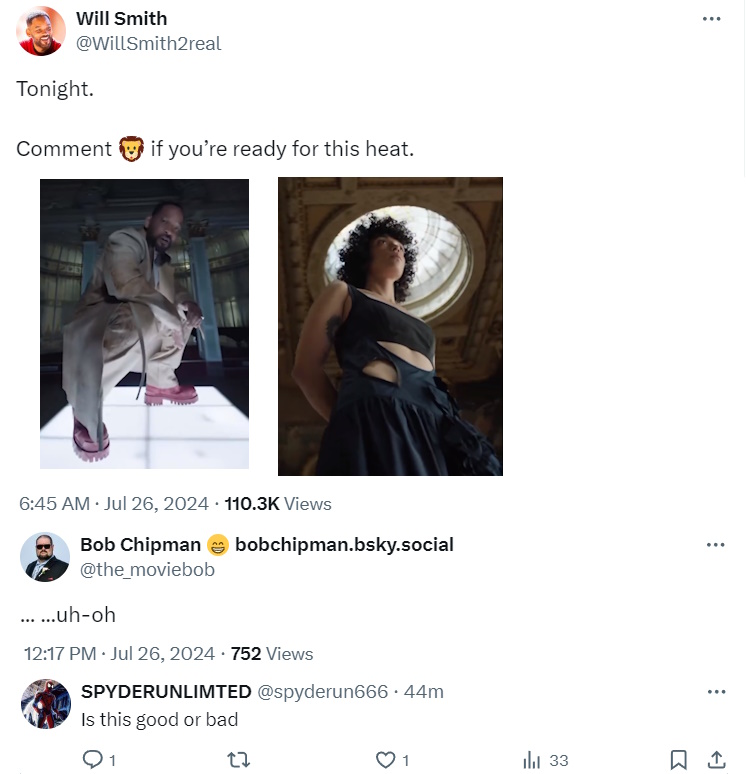Viewport: 746px width, 774px height.
Task: Open more options on Will Smith's tweet
Action: coord(712,19)
